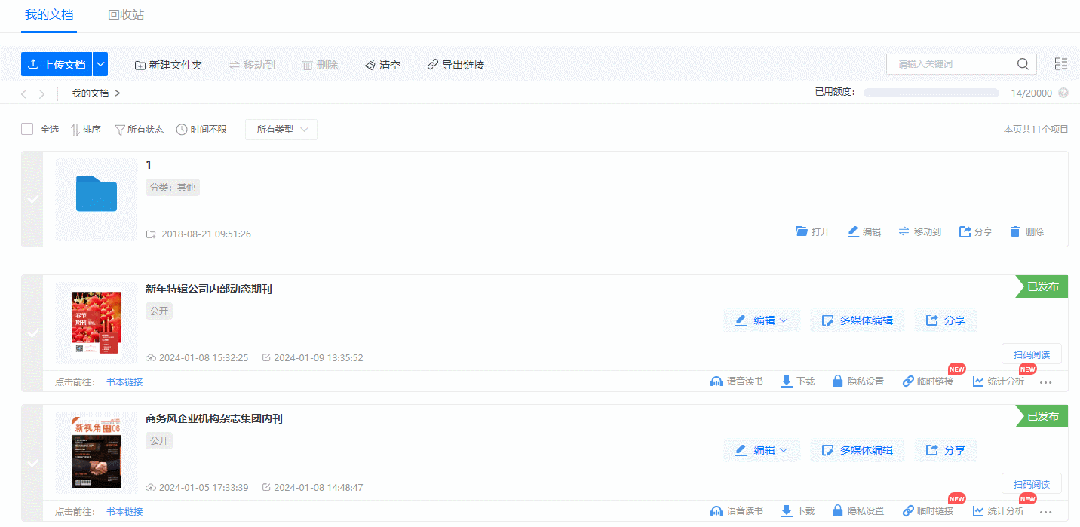Expand the 所有类型 dropdown filter

(x=281, y=129)
